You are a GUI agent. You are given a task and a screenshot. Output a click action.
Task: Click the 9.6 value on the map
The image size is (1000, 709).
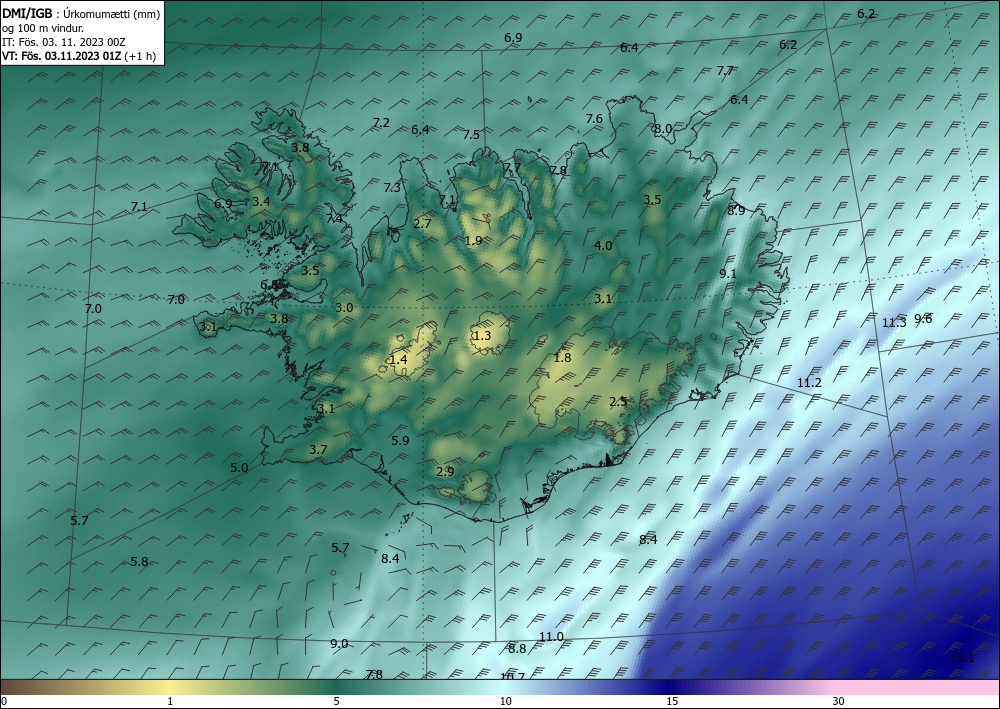pos(923,319)
